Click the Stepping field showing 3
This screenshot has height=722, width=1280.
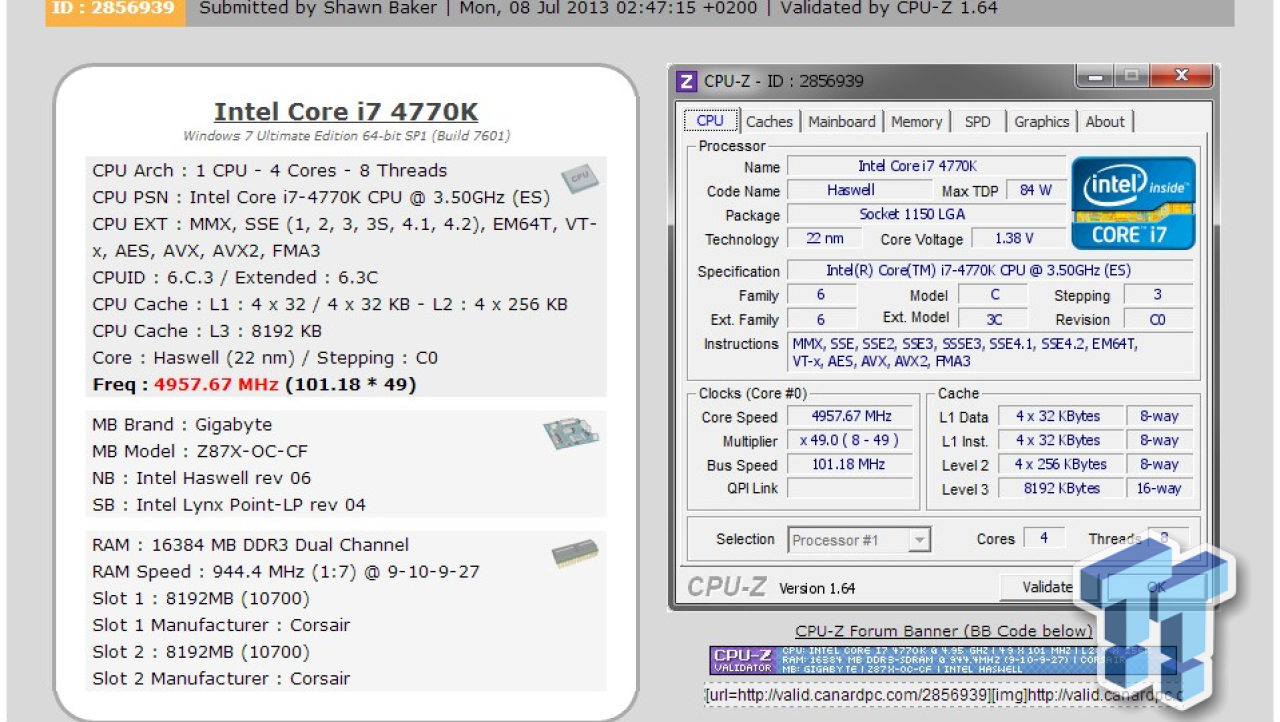tap(1158, 295)
